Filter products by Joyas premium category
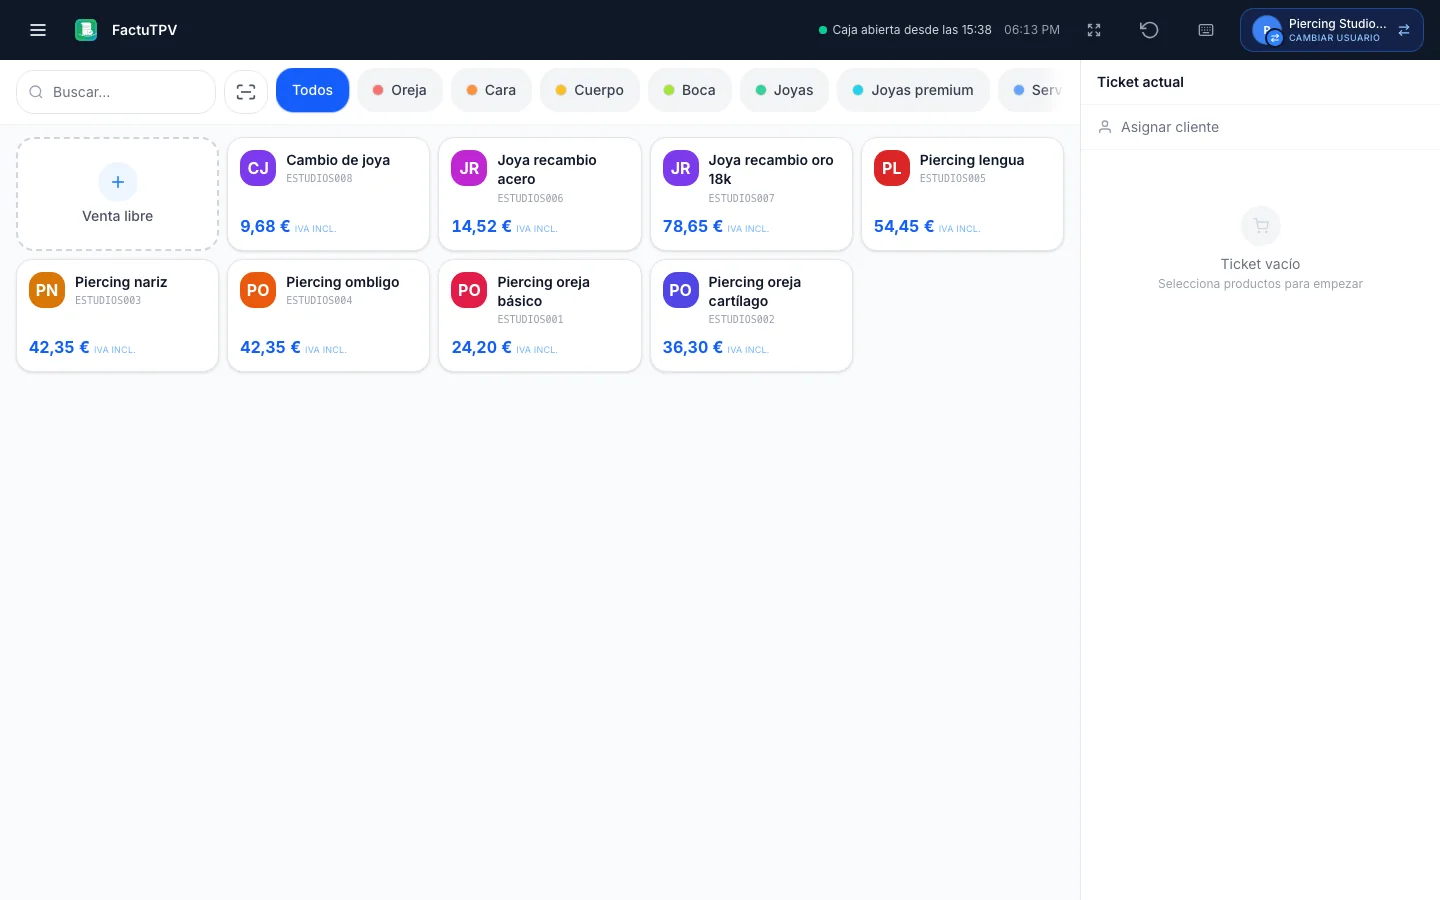The height and width of the screenshot is (900, 1440). pos(913,90)
